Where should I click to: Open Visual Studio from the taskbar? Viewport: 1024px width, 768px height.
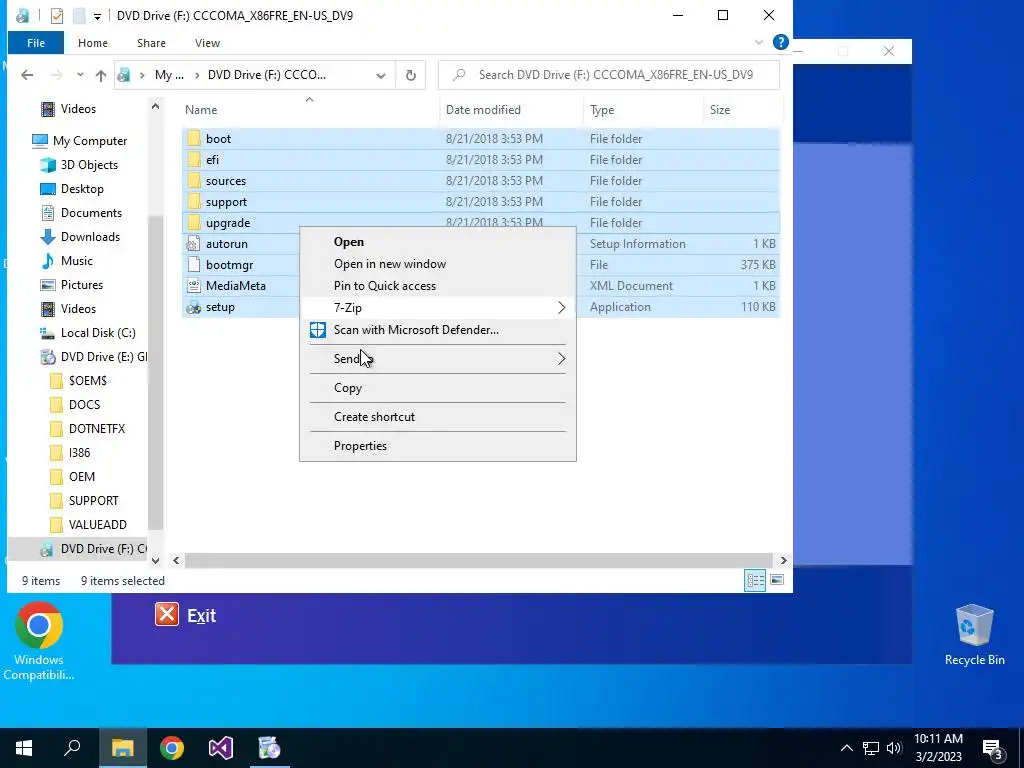pos(221,748)
